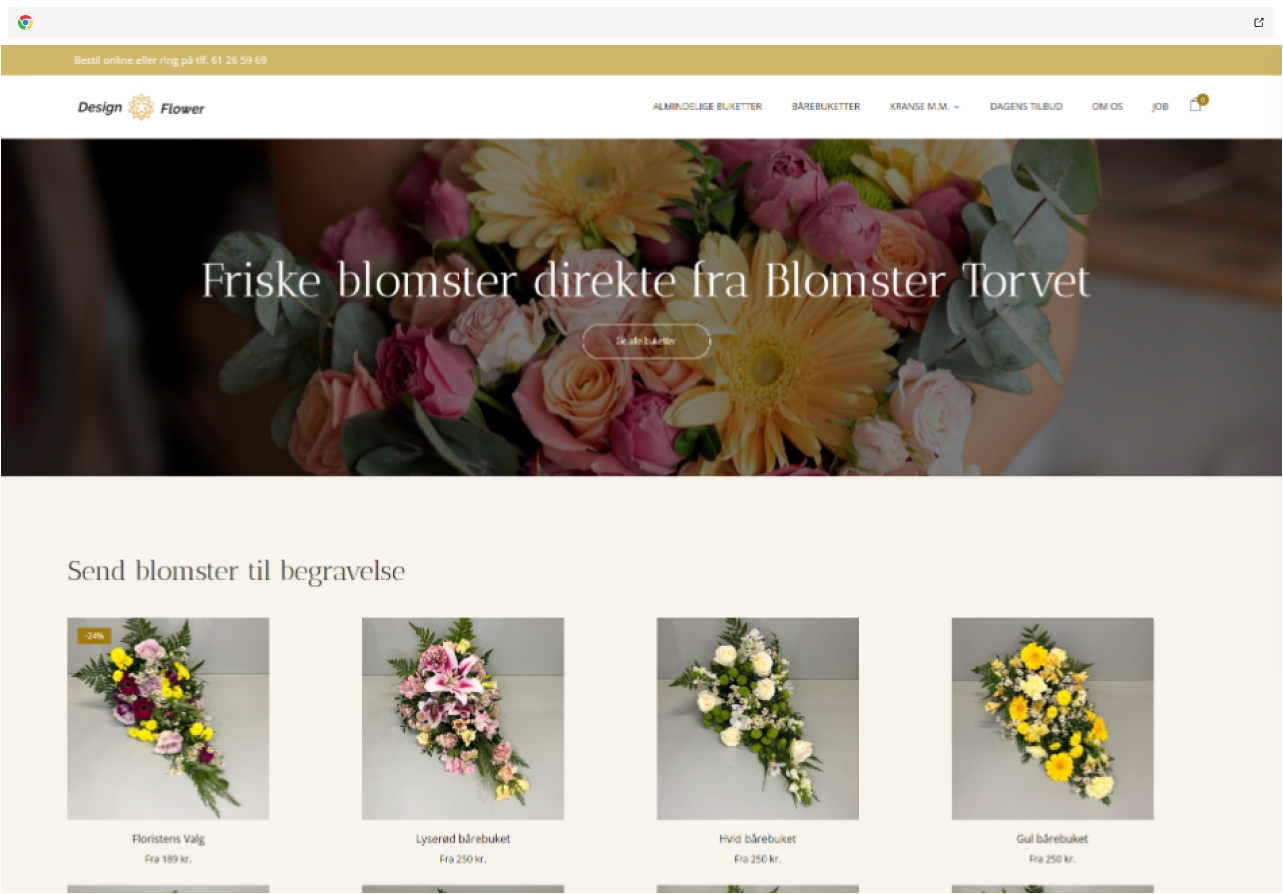Screen dimensions: 1283x894
Task: Open the Job menu link
Action: pyautogui.click(x=1160, y=106)
